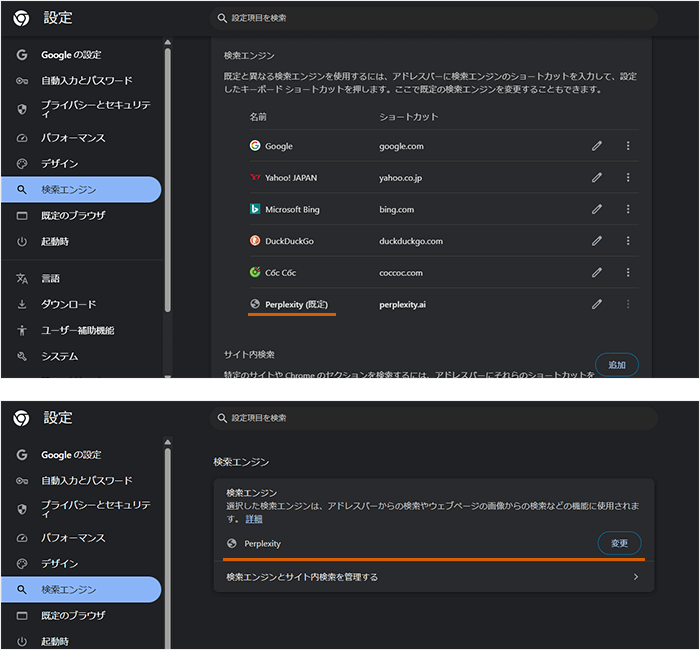
Task: Click the 名前 column header
Action: (x=258, y=117)
